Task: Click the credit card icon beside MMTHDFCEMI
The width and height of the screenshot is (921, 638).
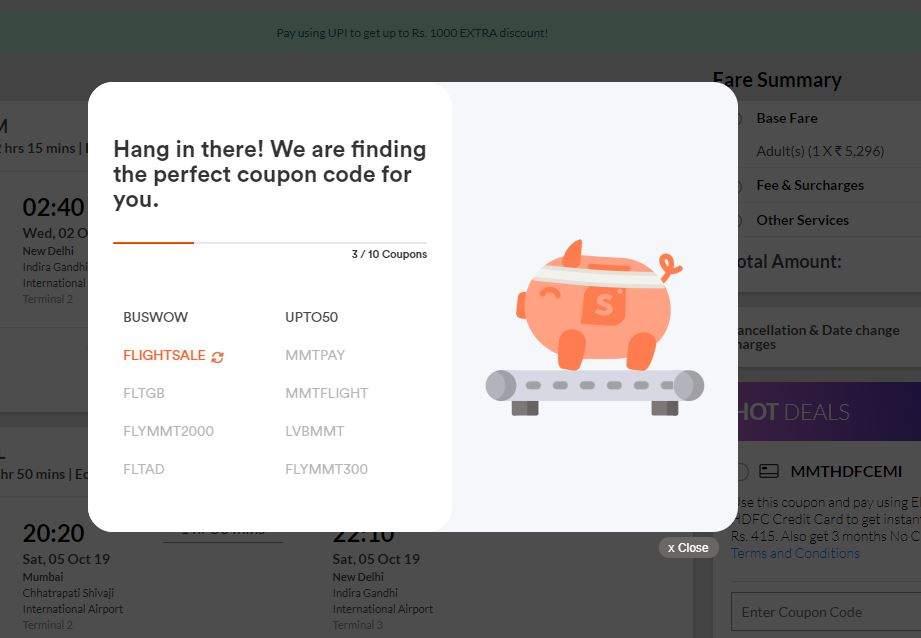Action: tap(769, 471)
